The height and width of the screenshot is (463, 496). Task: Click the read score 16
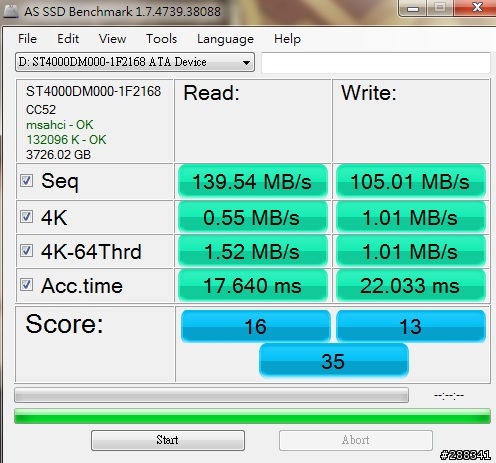[256, 326]
